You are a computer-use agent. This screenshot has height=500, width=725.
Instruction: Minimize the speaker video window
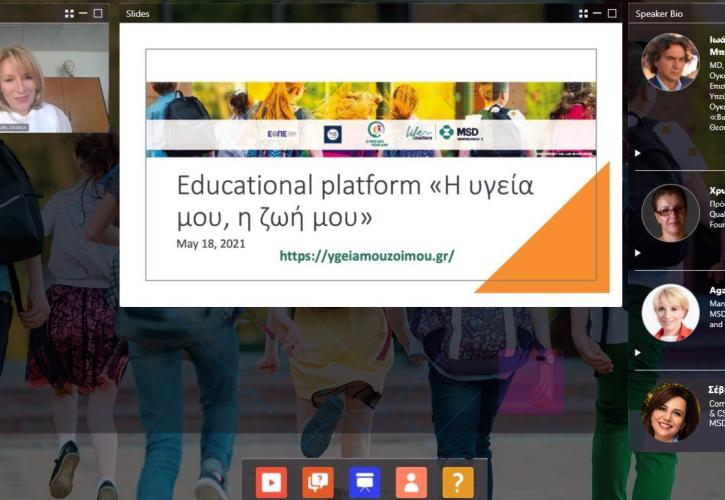pos(83,14)
